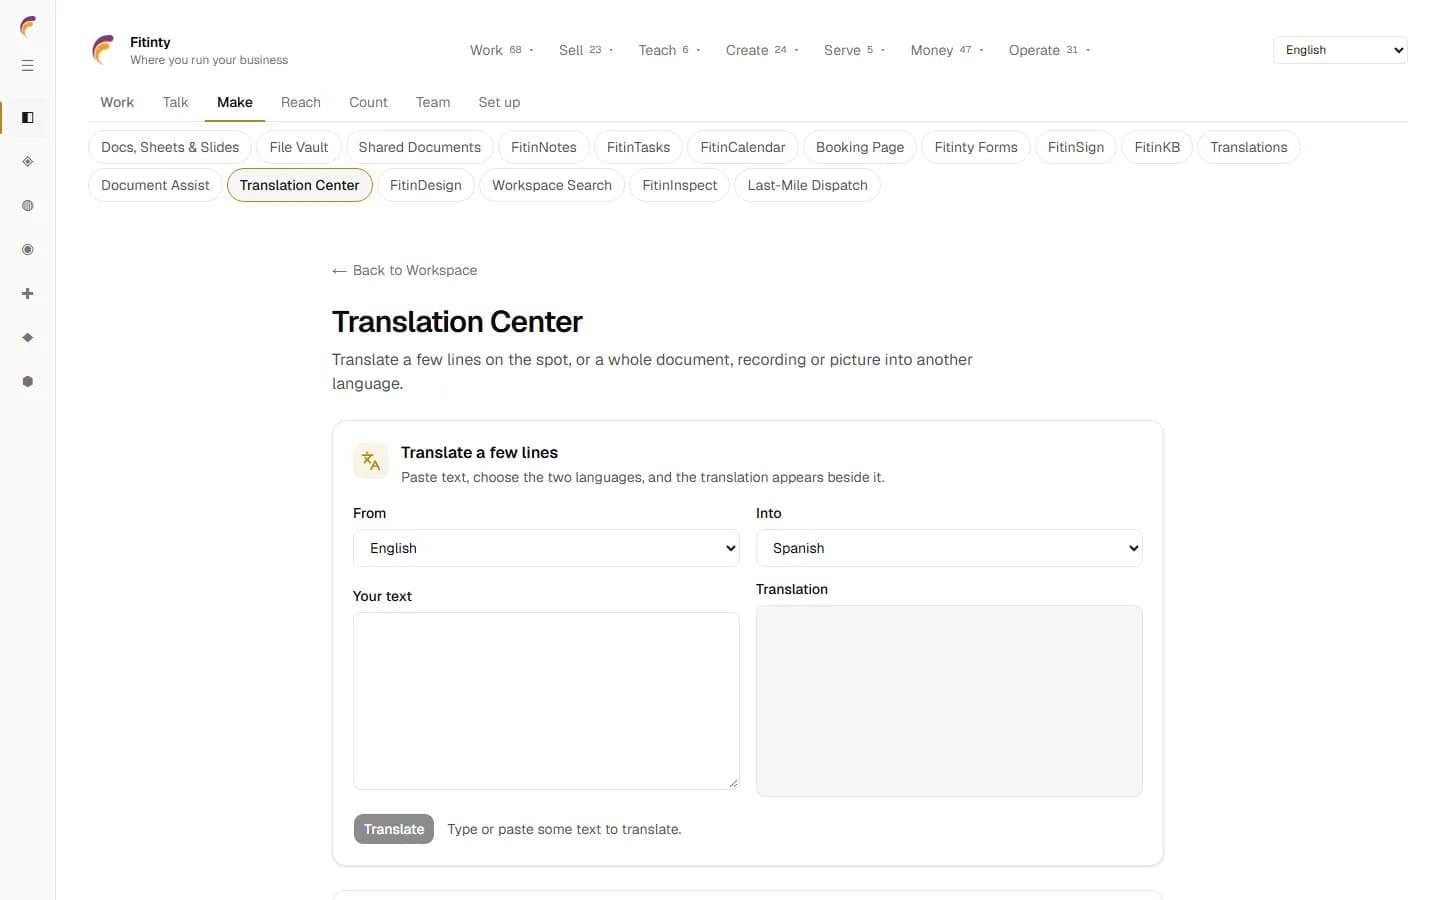
Task: Expand the Teach 6 top menu
Action: 669,50
